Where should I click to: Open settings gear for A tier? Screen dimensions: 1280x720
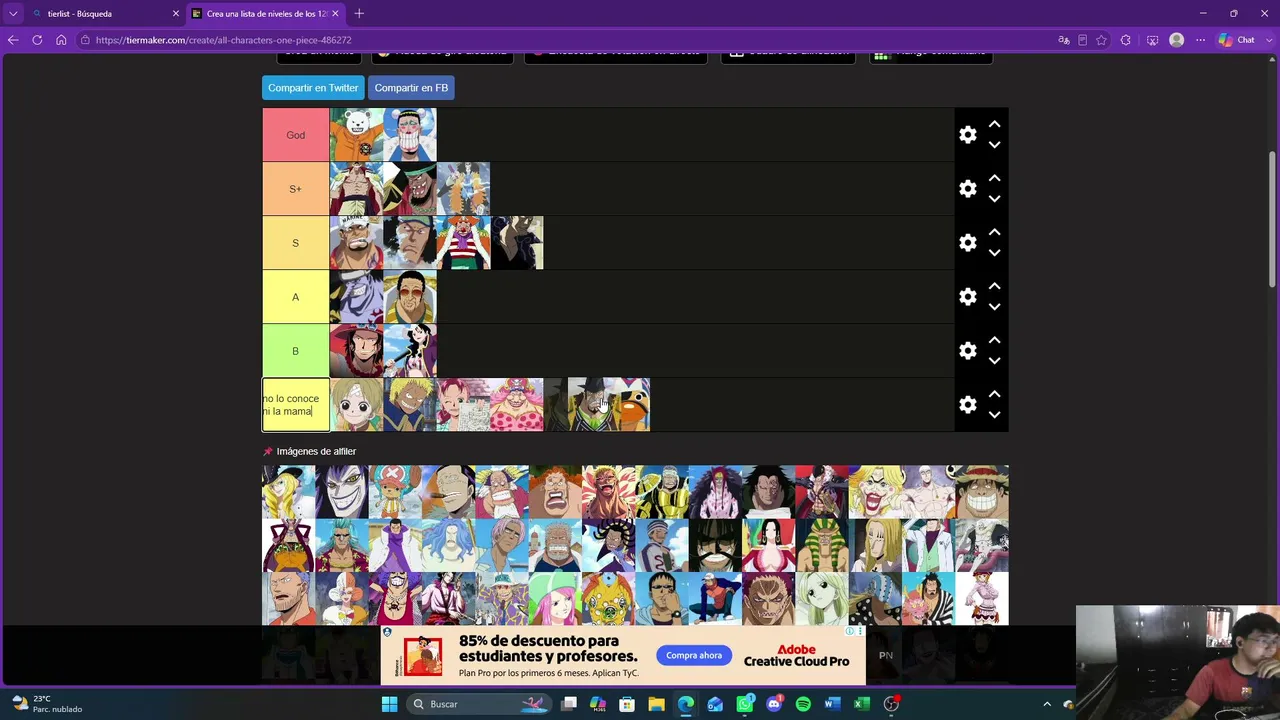967,297
